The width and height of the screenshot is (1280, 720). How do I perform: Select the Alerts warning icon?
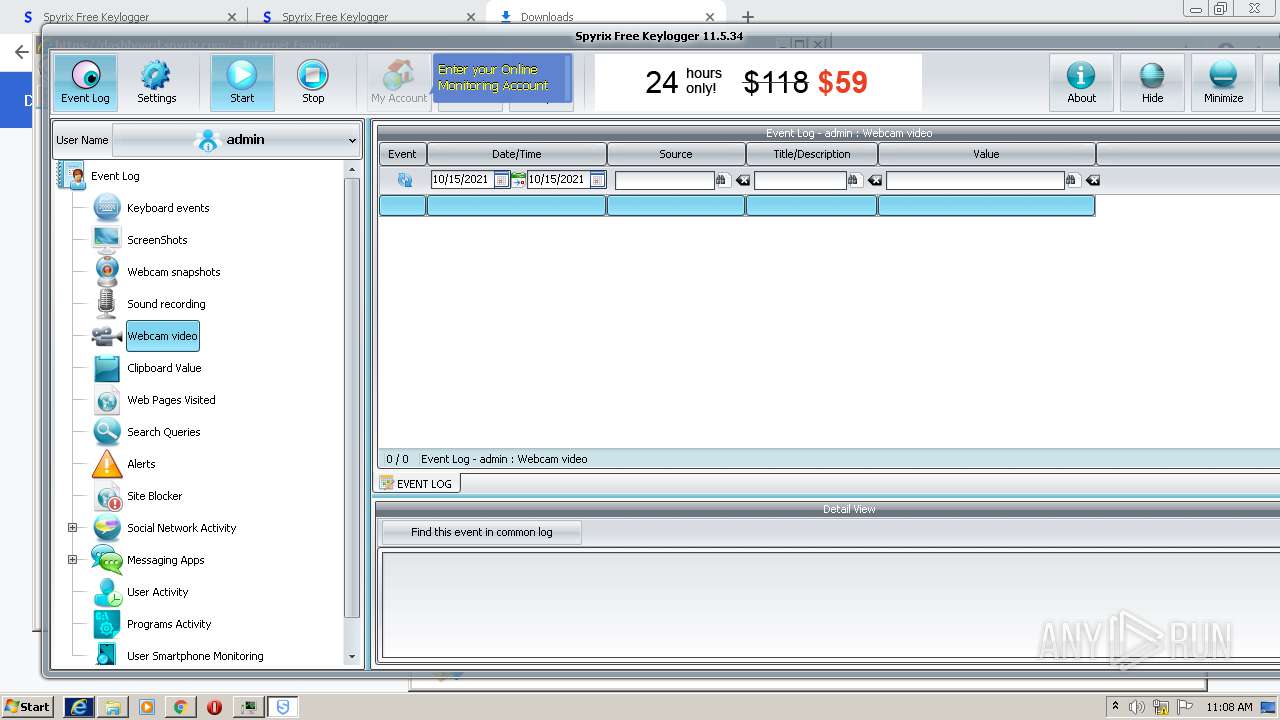pos(107,464)
